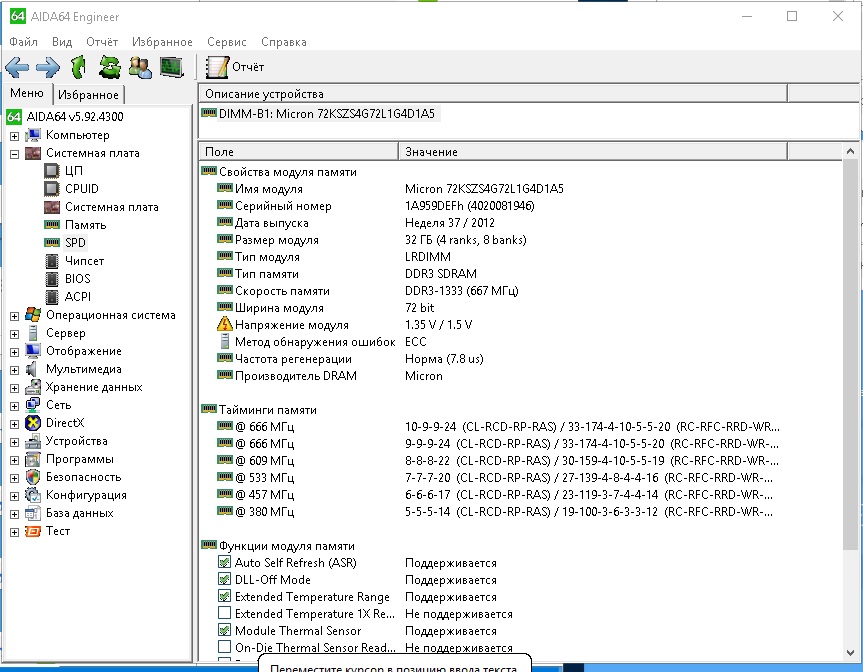Select the ACPI chip icon
Viewport: 863px width, 672px height.
(x=51, y=297)
